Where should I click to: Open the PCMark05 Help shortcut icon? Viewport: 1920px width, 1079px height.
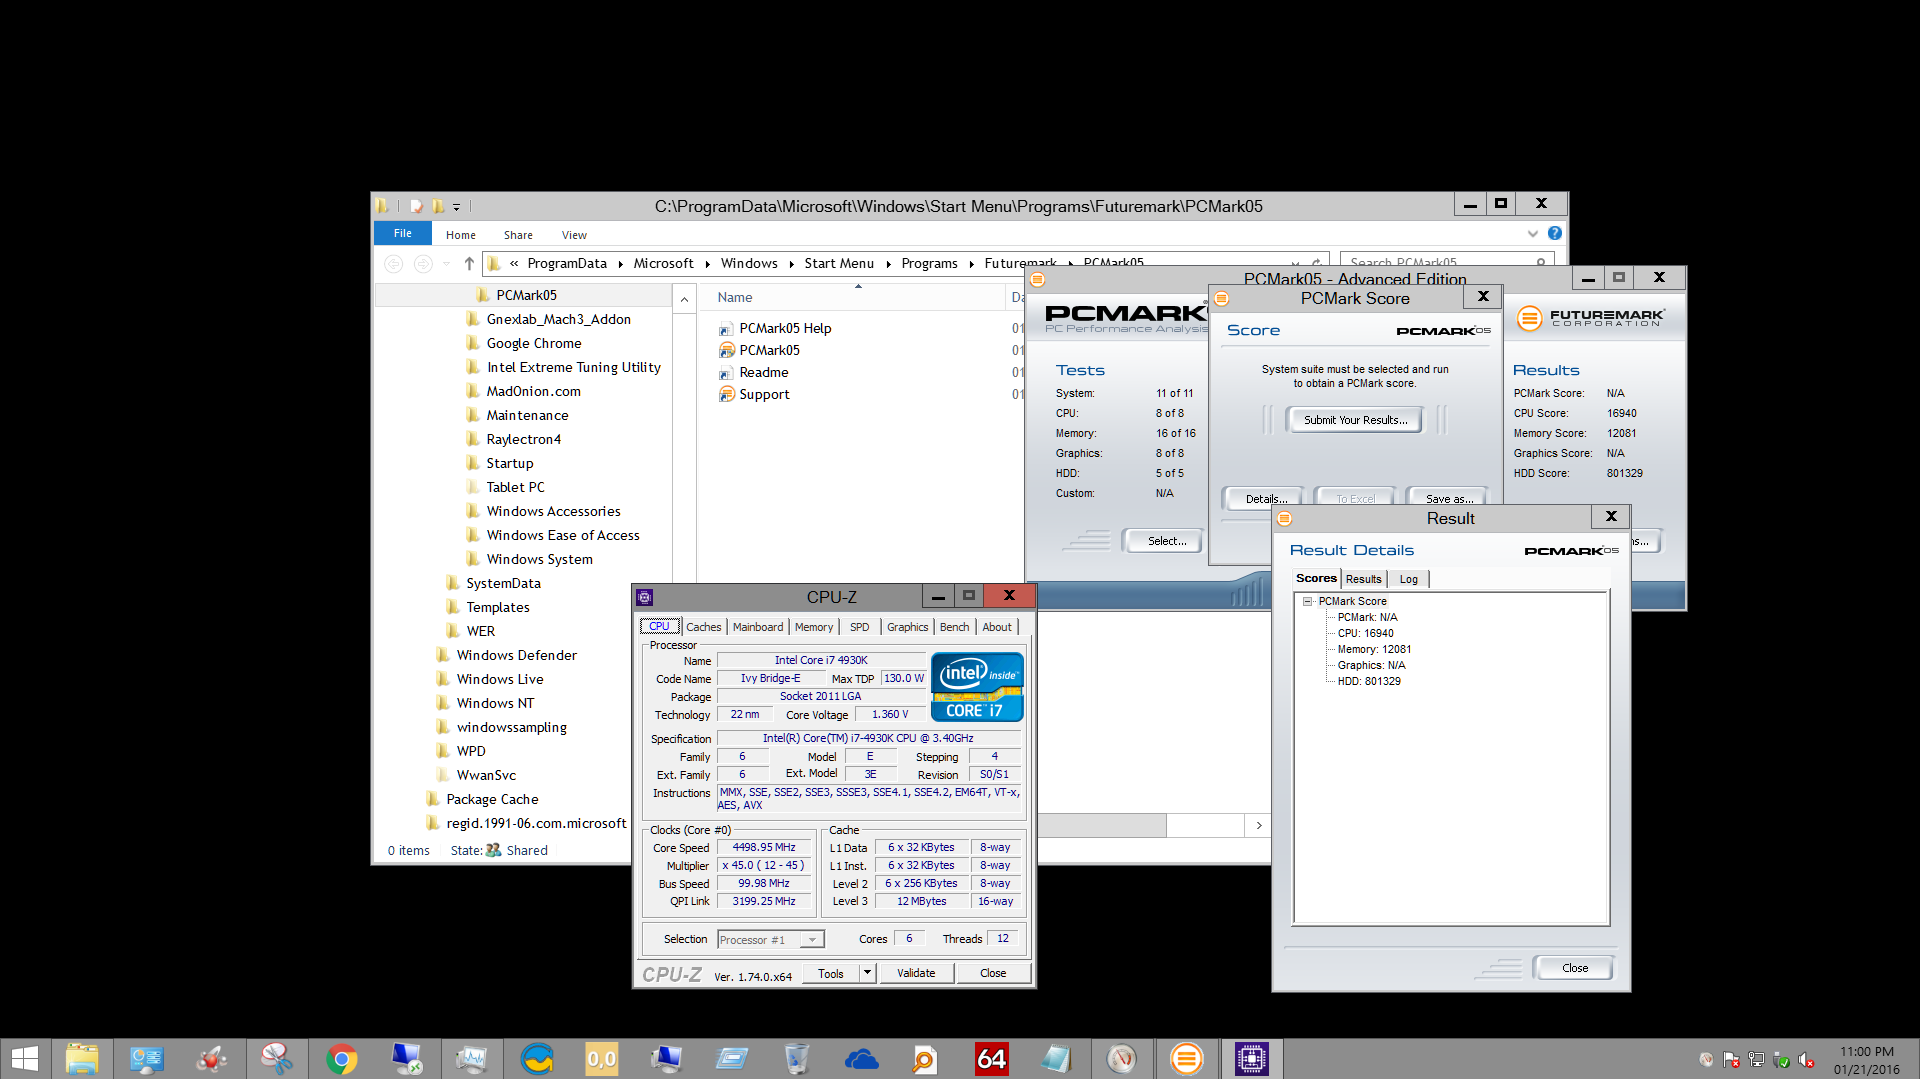(x=727, y=329)
